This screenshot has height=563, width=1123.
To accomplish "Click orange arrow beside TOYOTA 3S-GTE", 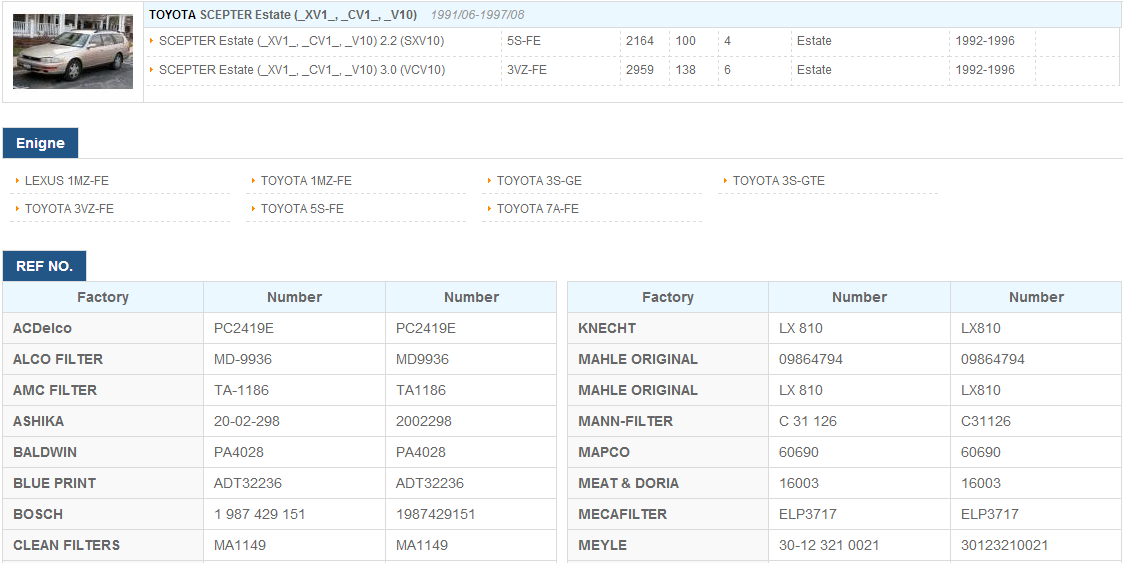I will point(725,181).
